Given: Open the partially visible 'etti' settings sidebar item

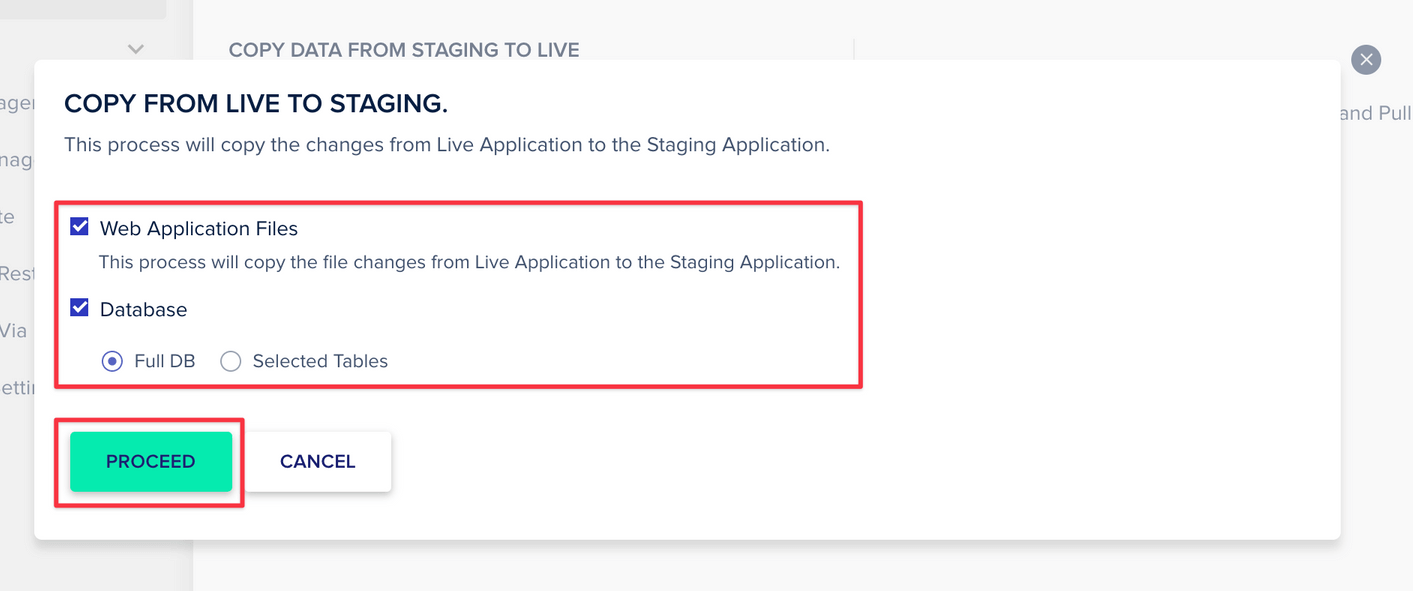Looking at the screenshot, I should (17, 387).
